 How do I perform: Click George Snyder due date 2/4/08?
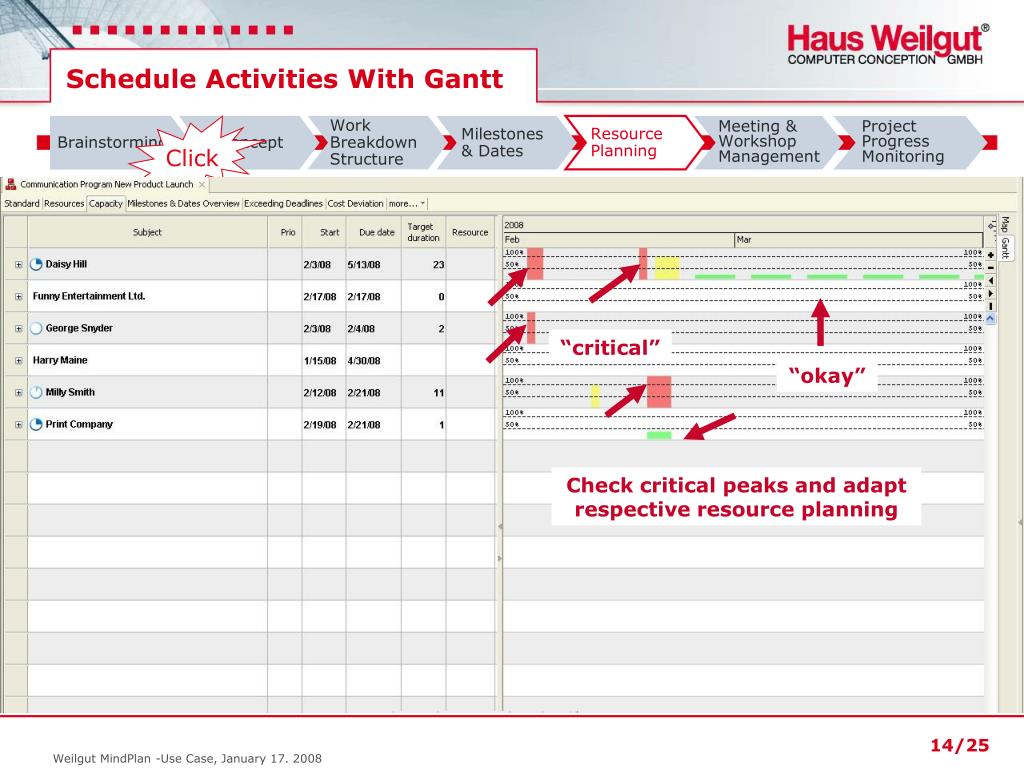[361, 328]
